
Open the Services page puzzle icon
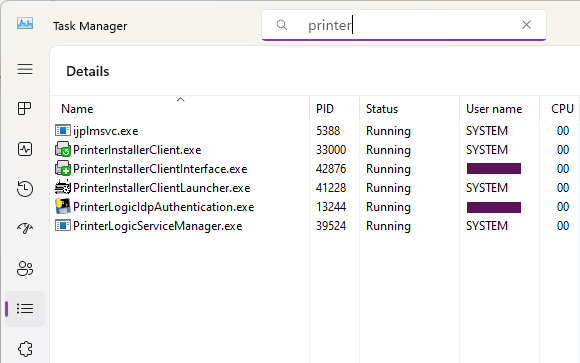click(x=25, y=349)
